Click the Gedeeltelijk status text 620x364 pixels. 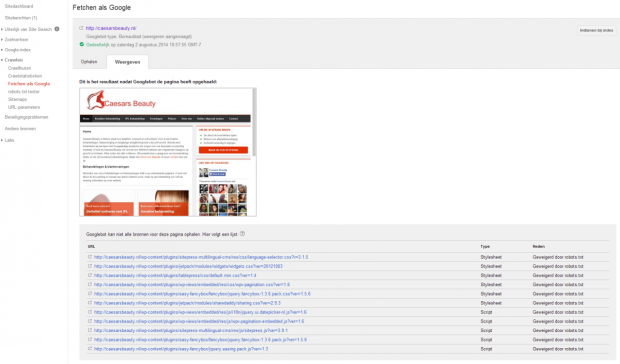click(x=97, y=45)
